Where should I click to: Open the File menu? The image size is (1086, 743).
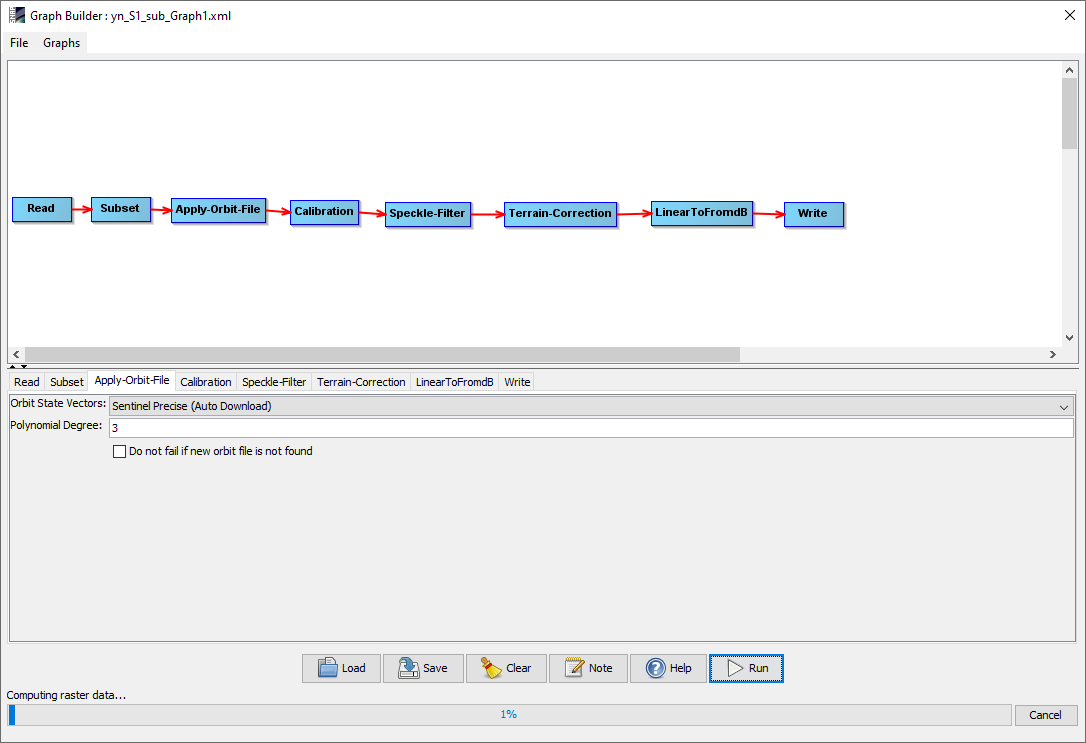click(x=19, y=43)
